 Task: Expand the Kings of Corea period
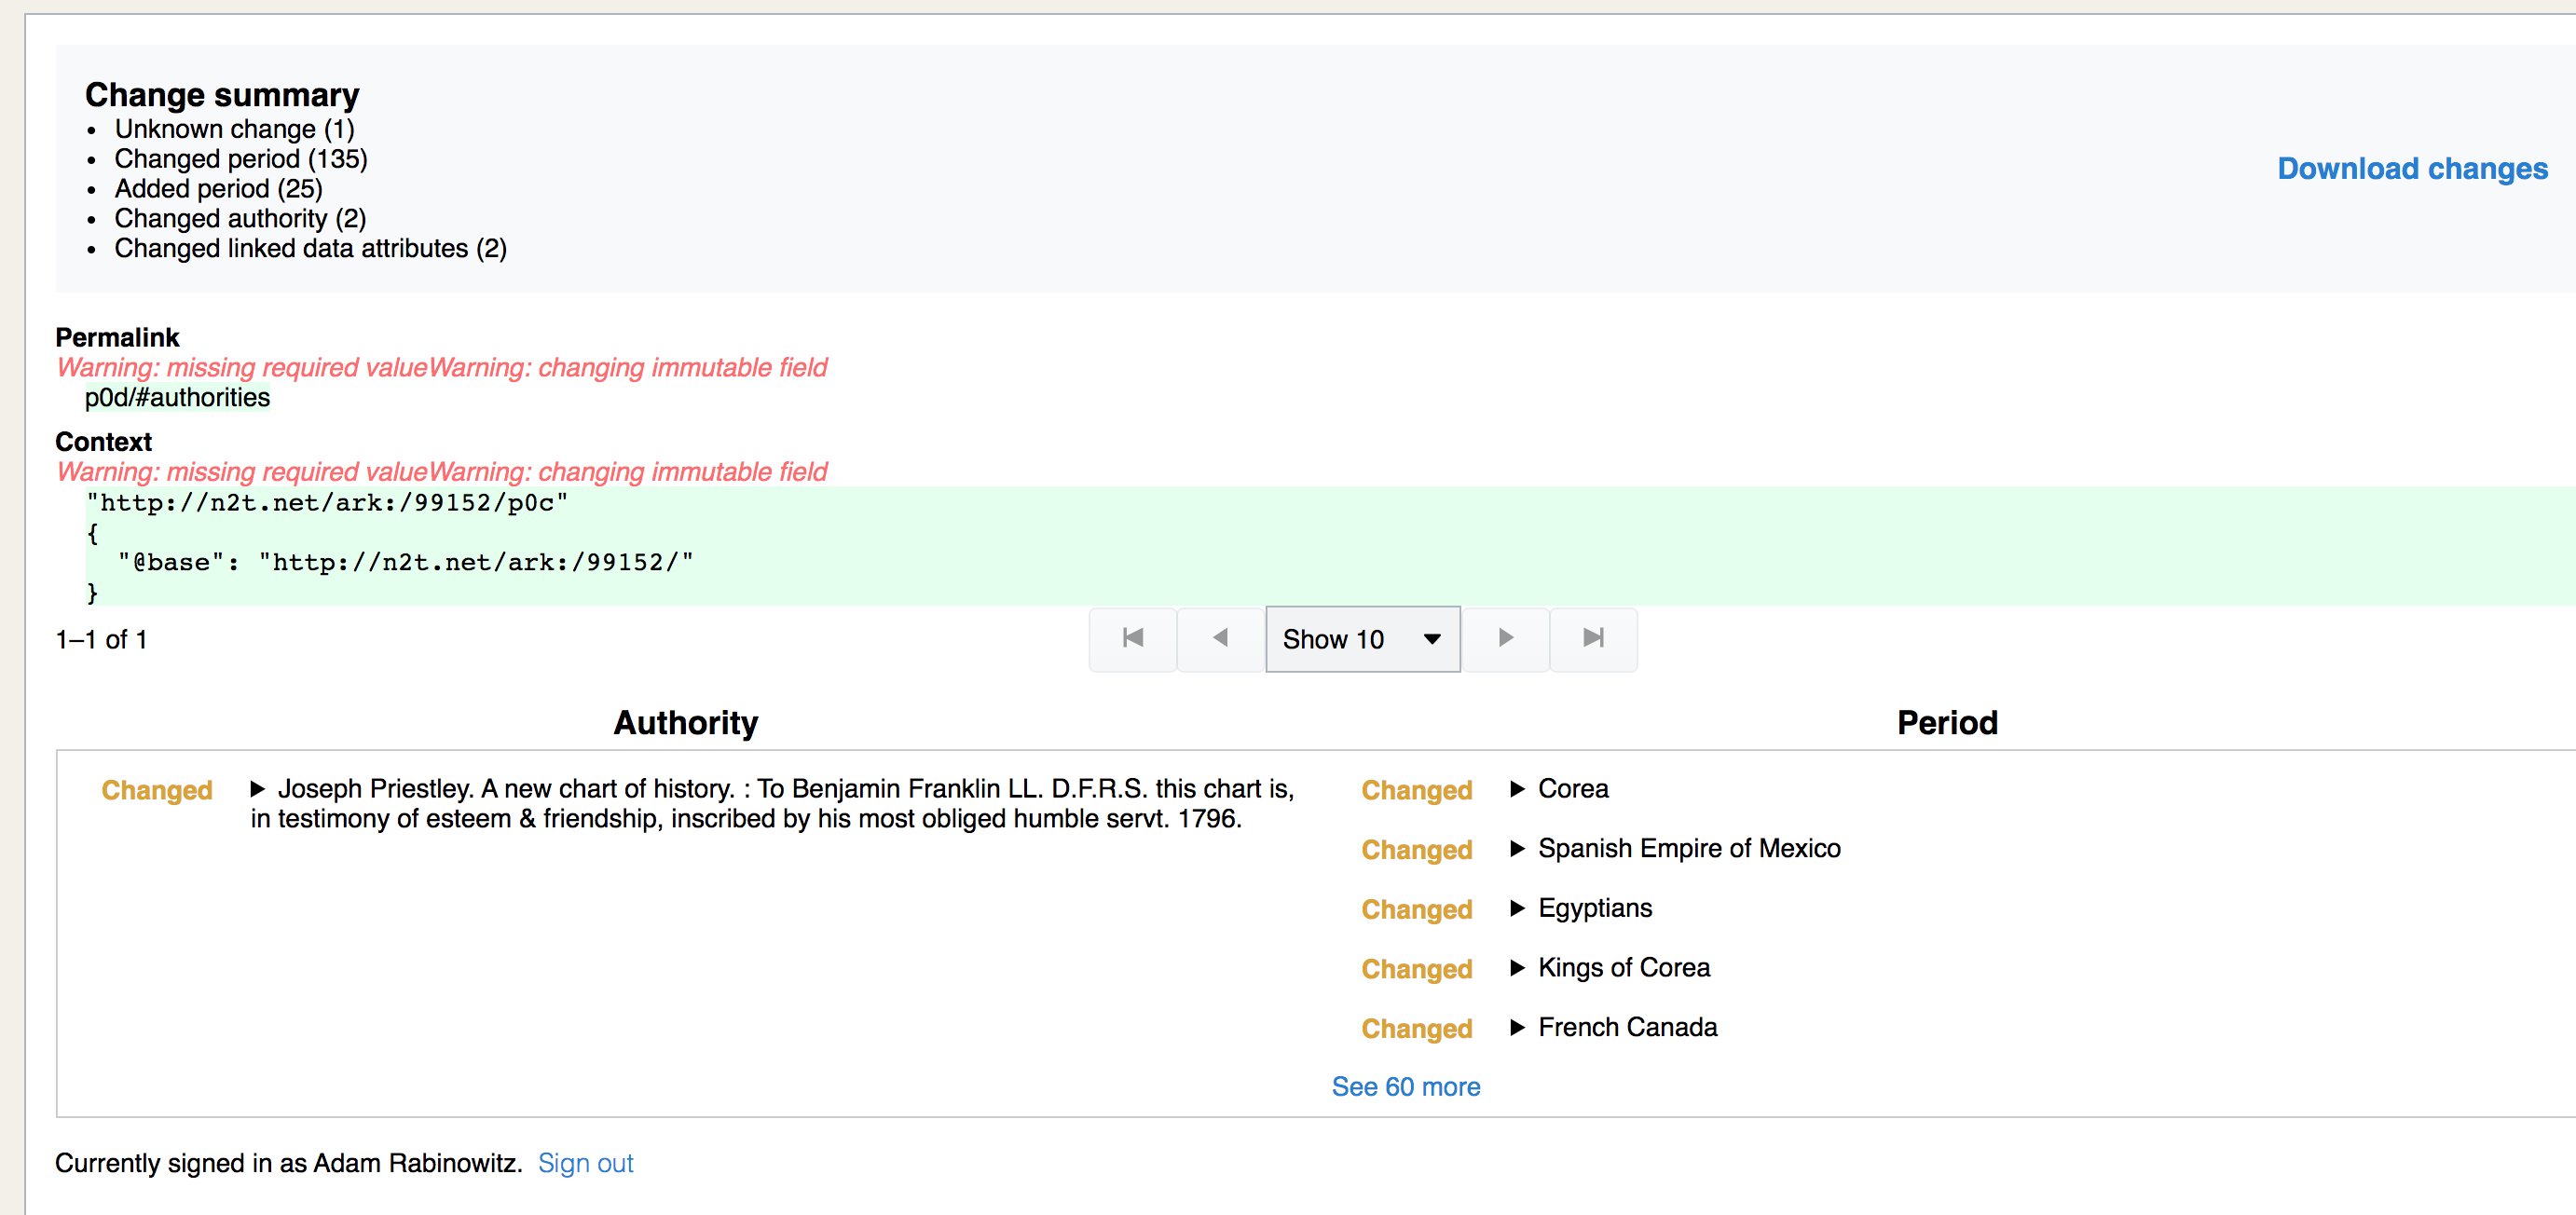(1518, 968)
